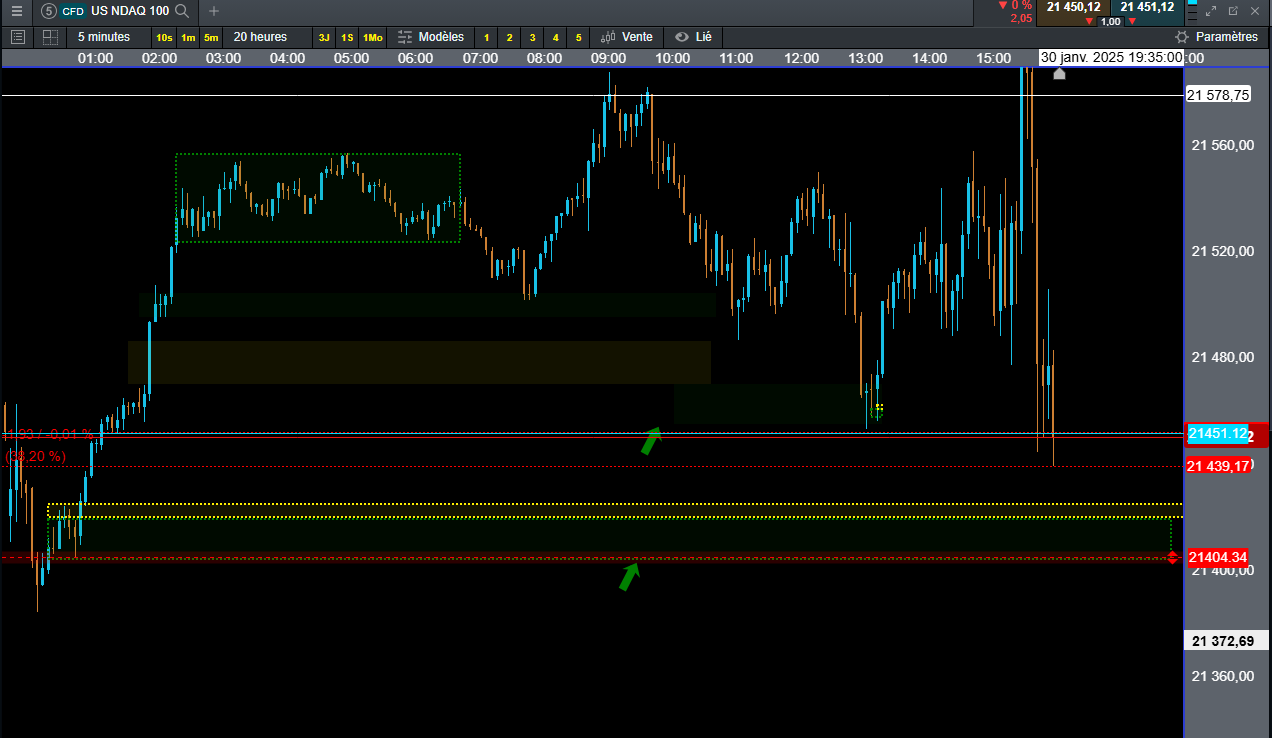Viewport: 1272px width, 738px height.
Task: Open the list panel icon
Action: 17,37
